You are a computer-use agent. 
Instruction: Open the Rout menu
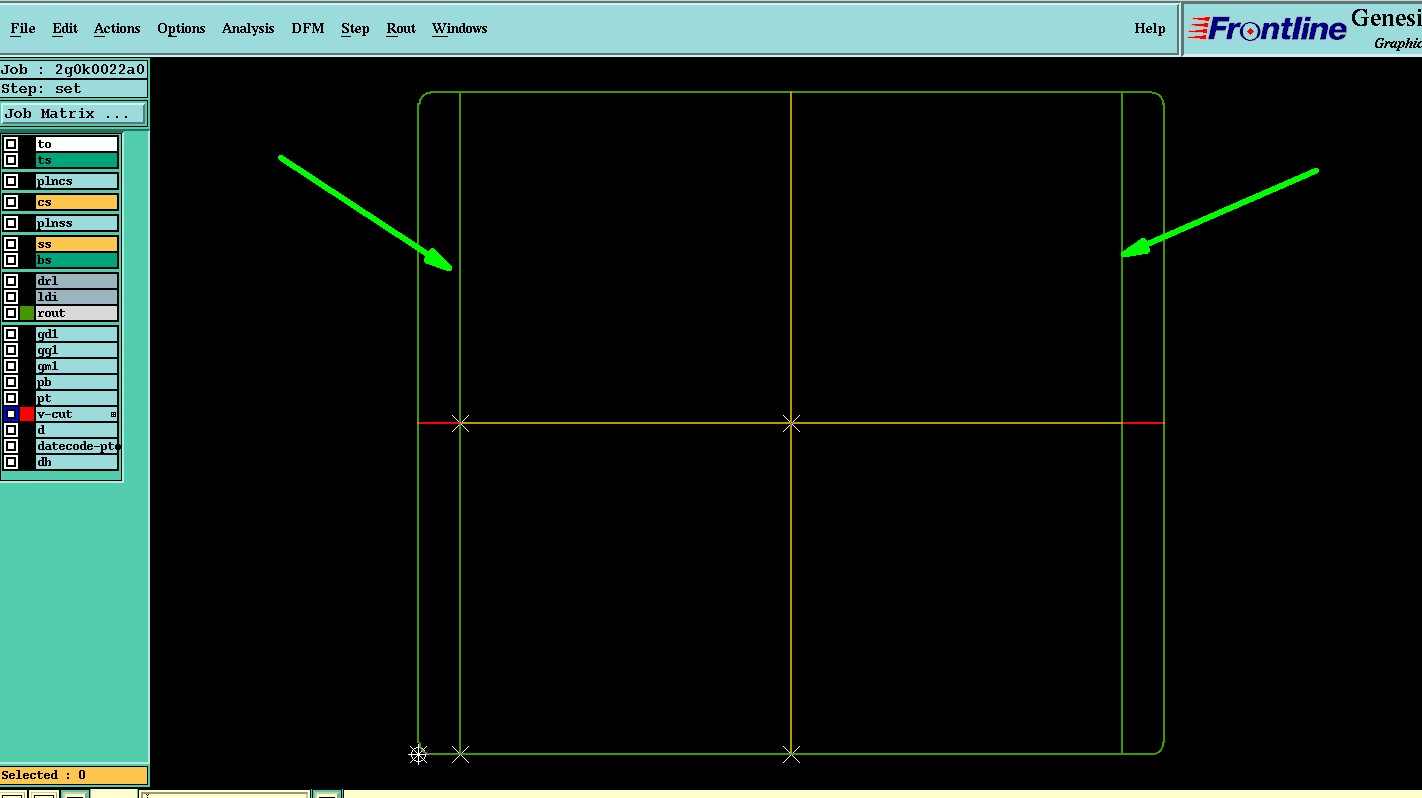click(x=401, y=28)
